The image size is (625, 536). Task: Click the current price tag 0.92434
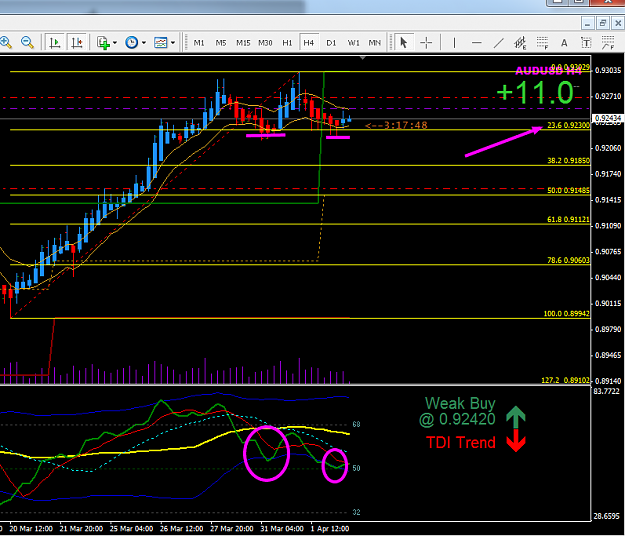click(608, 118)
